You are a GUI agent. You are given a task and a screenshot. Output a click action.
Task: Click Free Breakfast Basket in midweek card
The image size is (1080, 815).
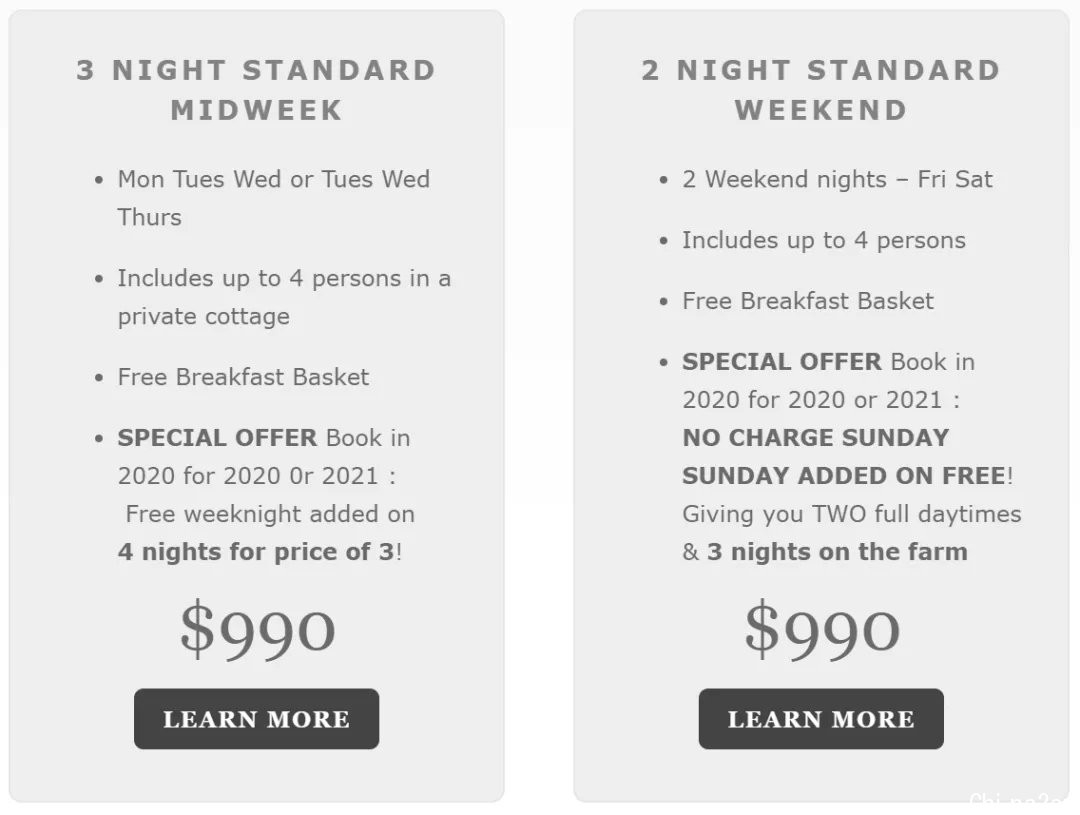[243, 377]
